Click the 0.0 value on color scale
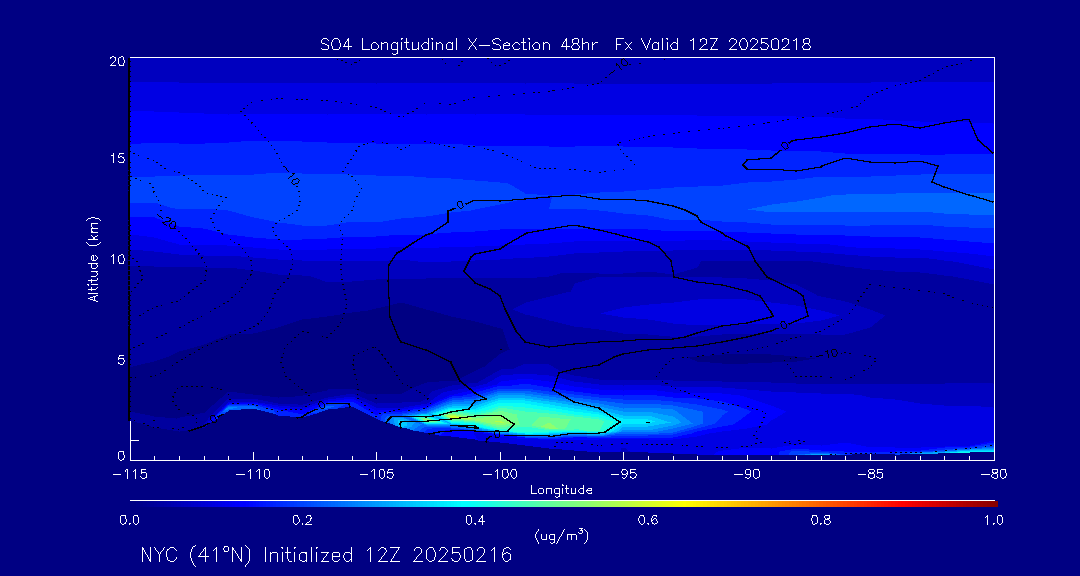Screen dimensions: 1080x576 coord(129,520)
